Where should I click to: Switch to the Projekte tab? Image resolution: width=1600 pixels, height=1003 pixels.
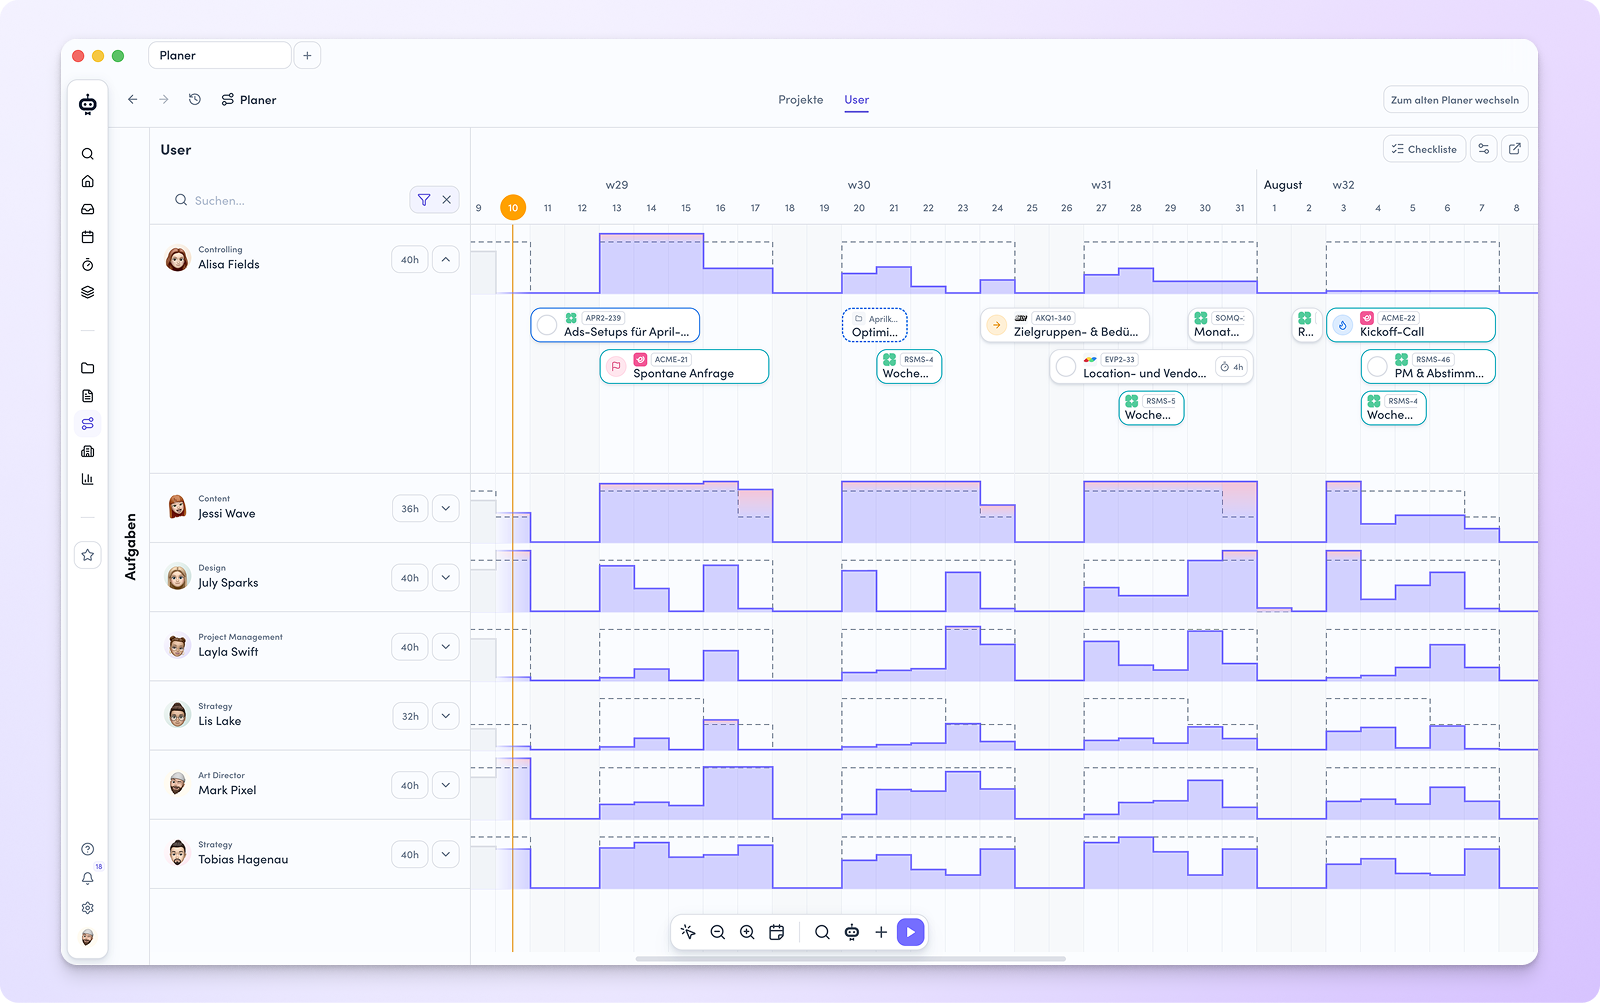pos(801,100)
